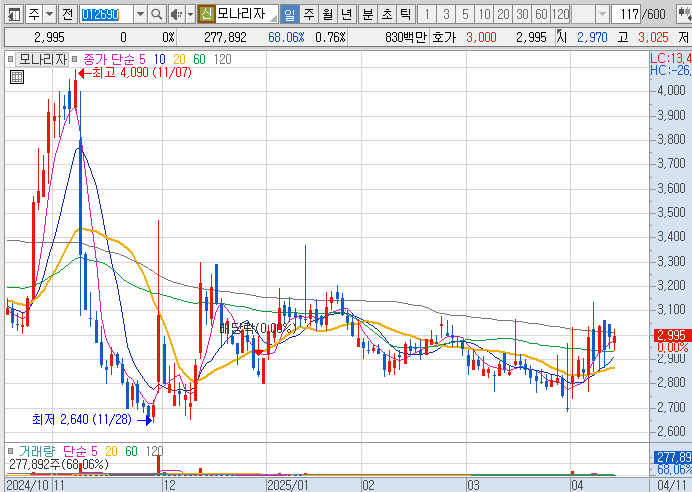Click orange 20 price moving-average legend
The width and height of the screenshot is (692, 492).
point(179,59)
